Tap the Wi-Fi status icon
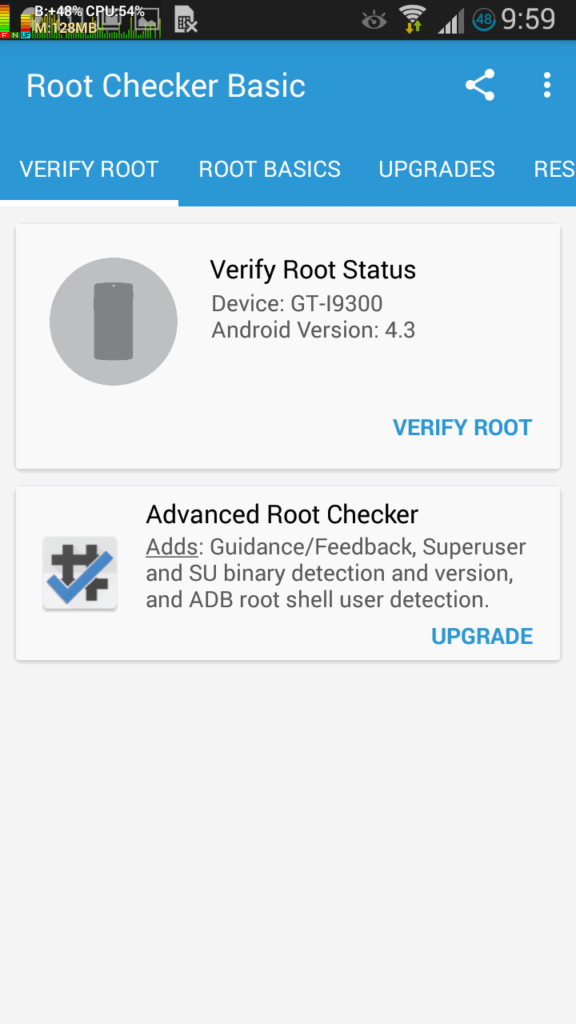This screenshot has height=1024, width=576. [412, 19]
